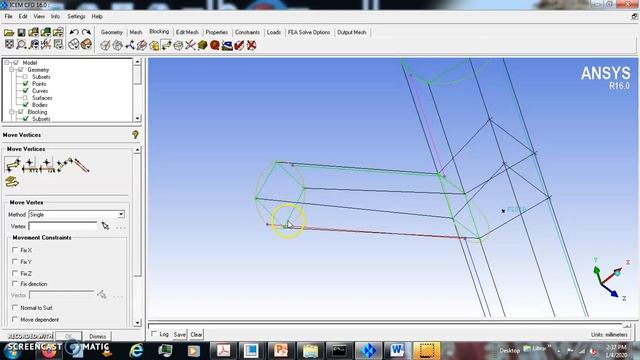Open the Method dropdown showing Single

(77, 214)
